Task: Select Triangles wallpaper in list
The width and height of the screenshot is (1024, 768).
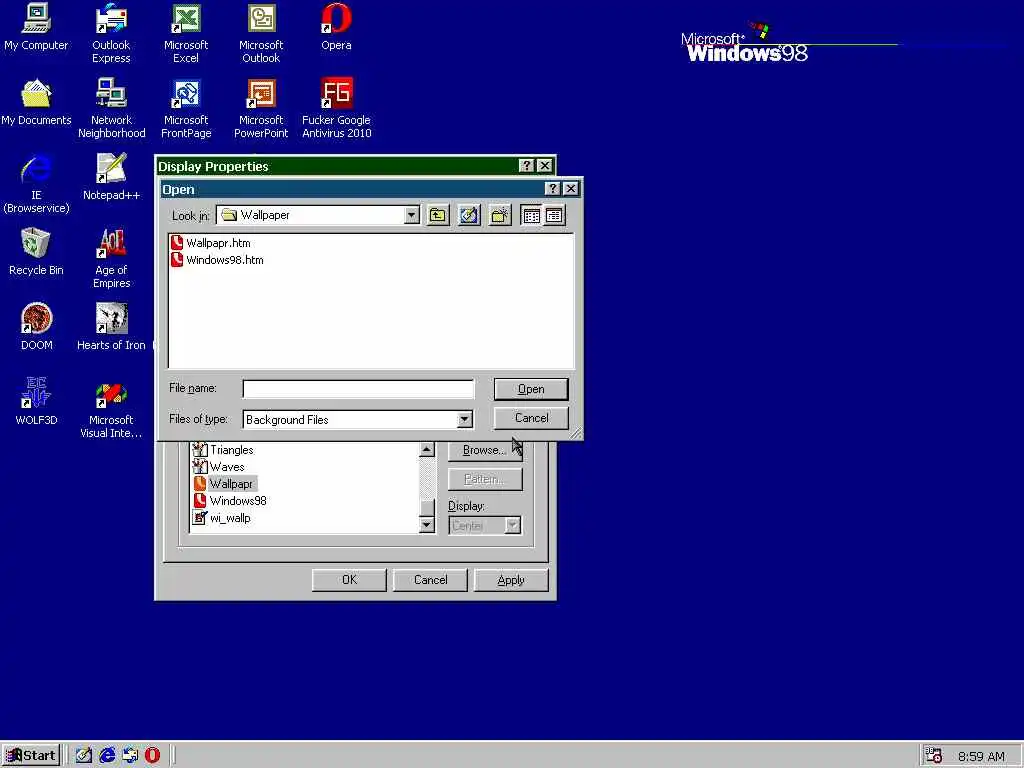Action: point(223,450)
